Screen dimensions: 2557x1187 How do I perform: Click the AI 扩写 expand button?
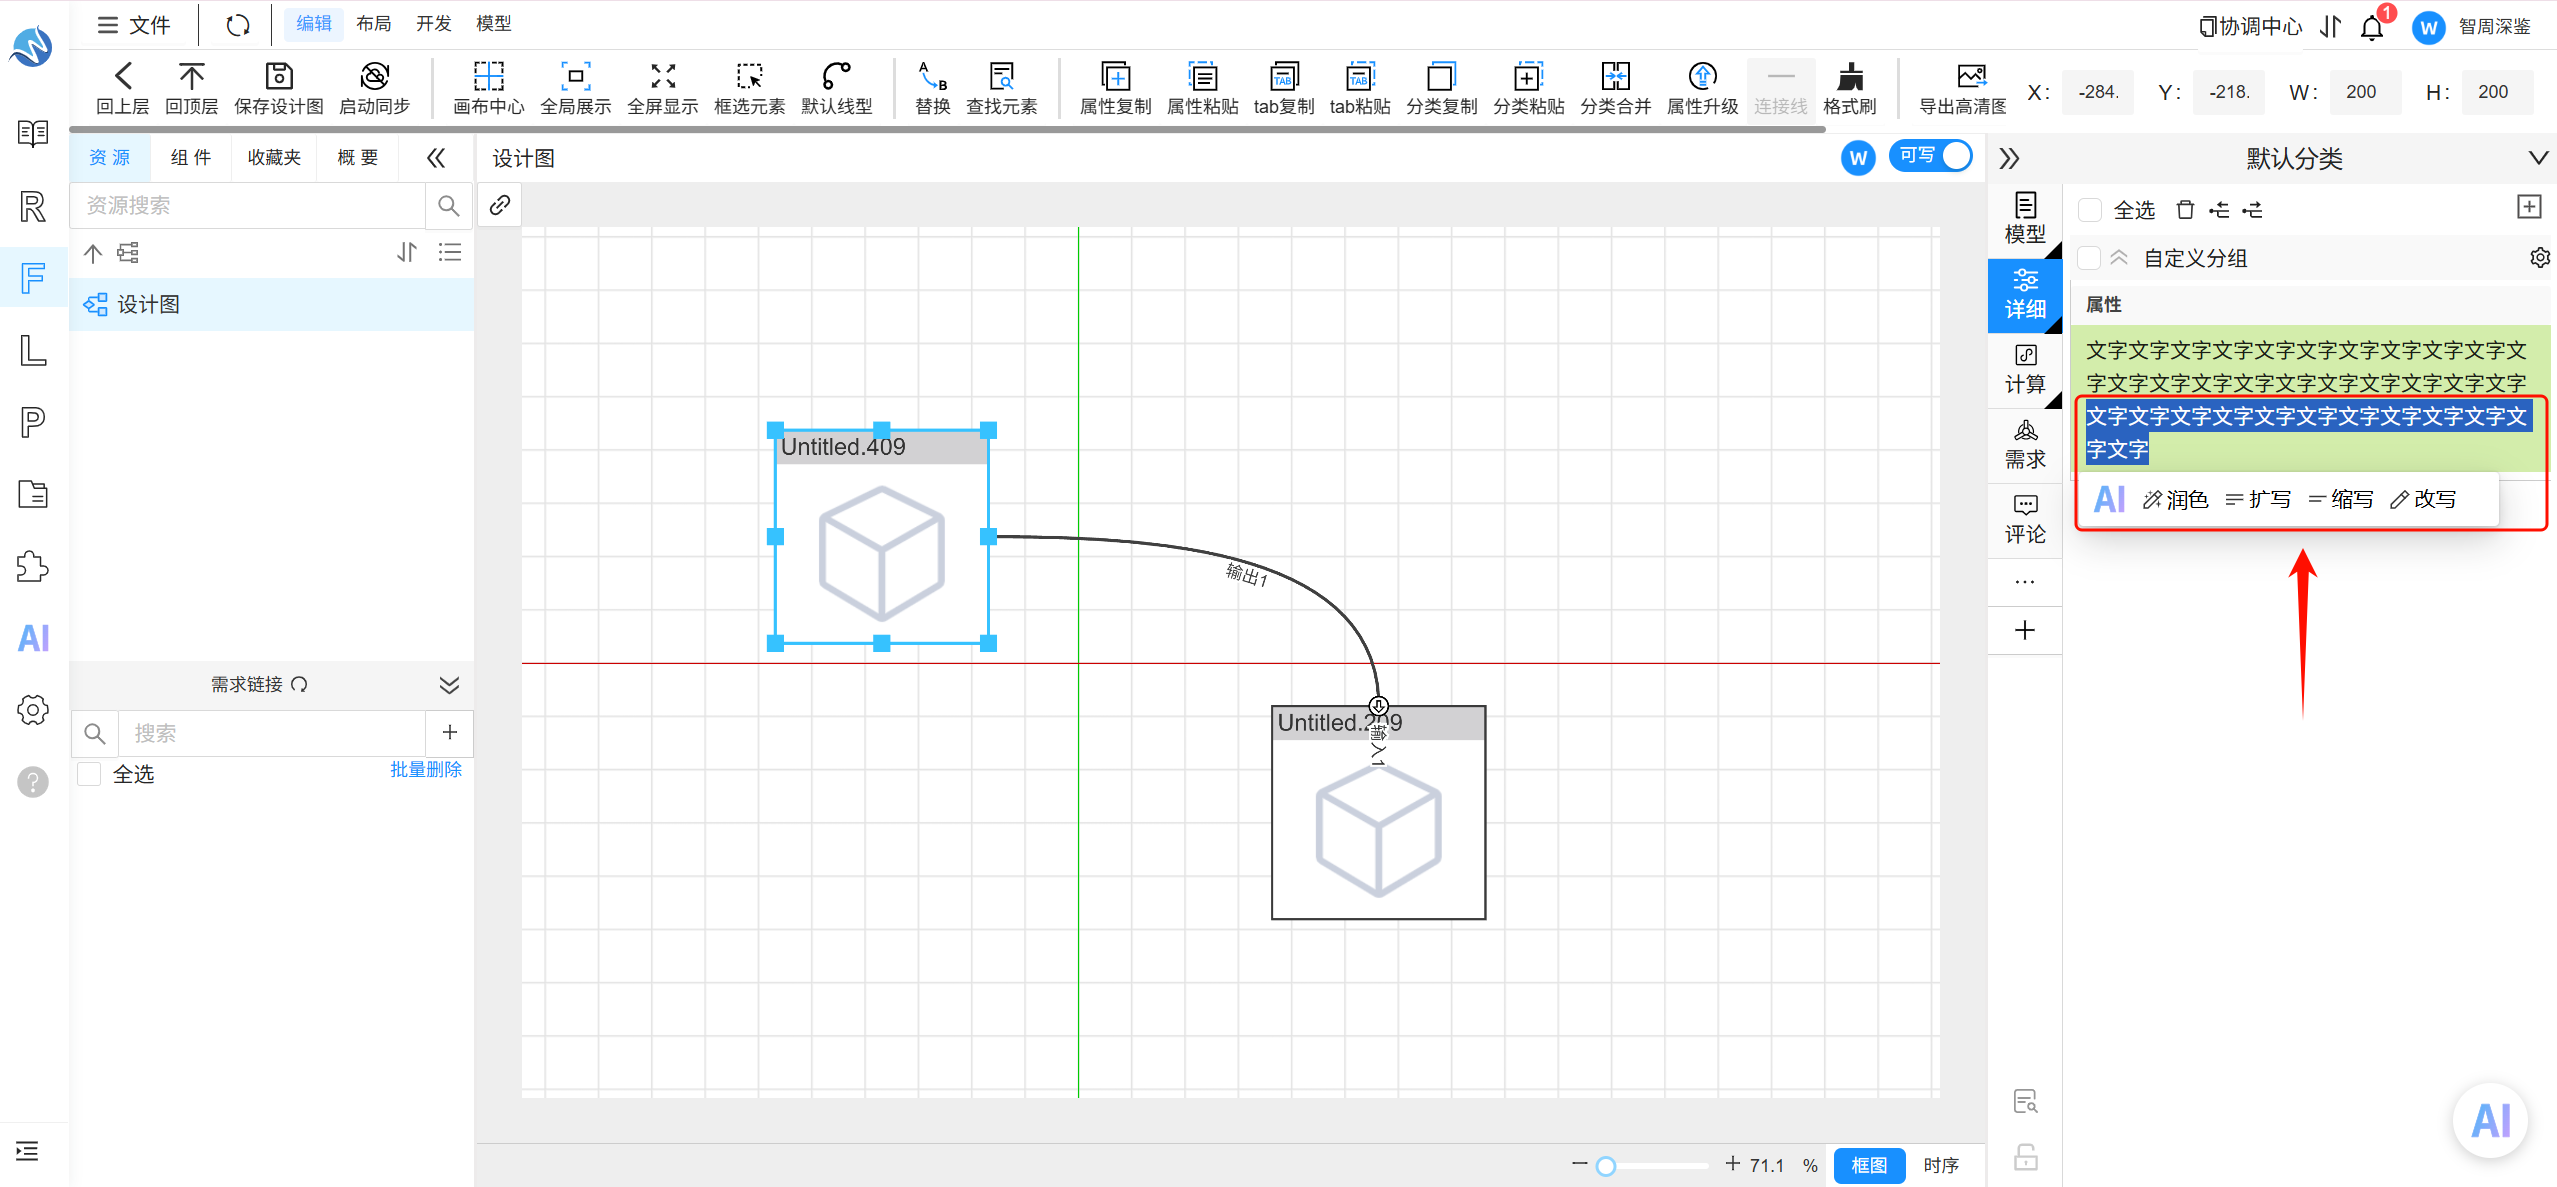tap(2258, 500)
